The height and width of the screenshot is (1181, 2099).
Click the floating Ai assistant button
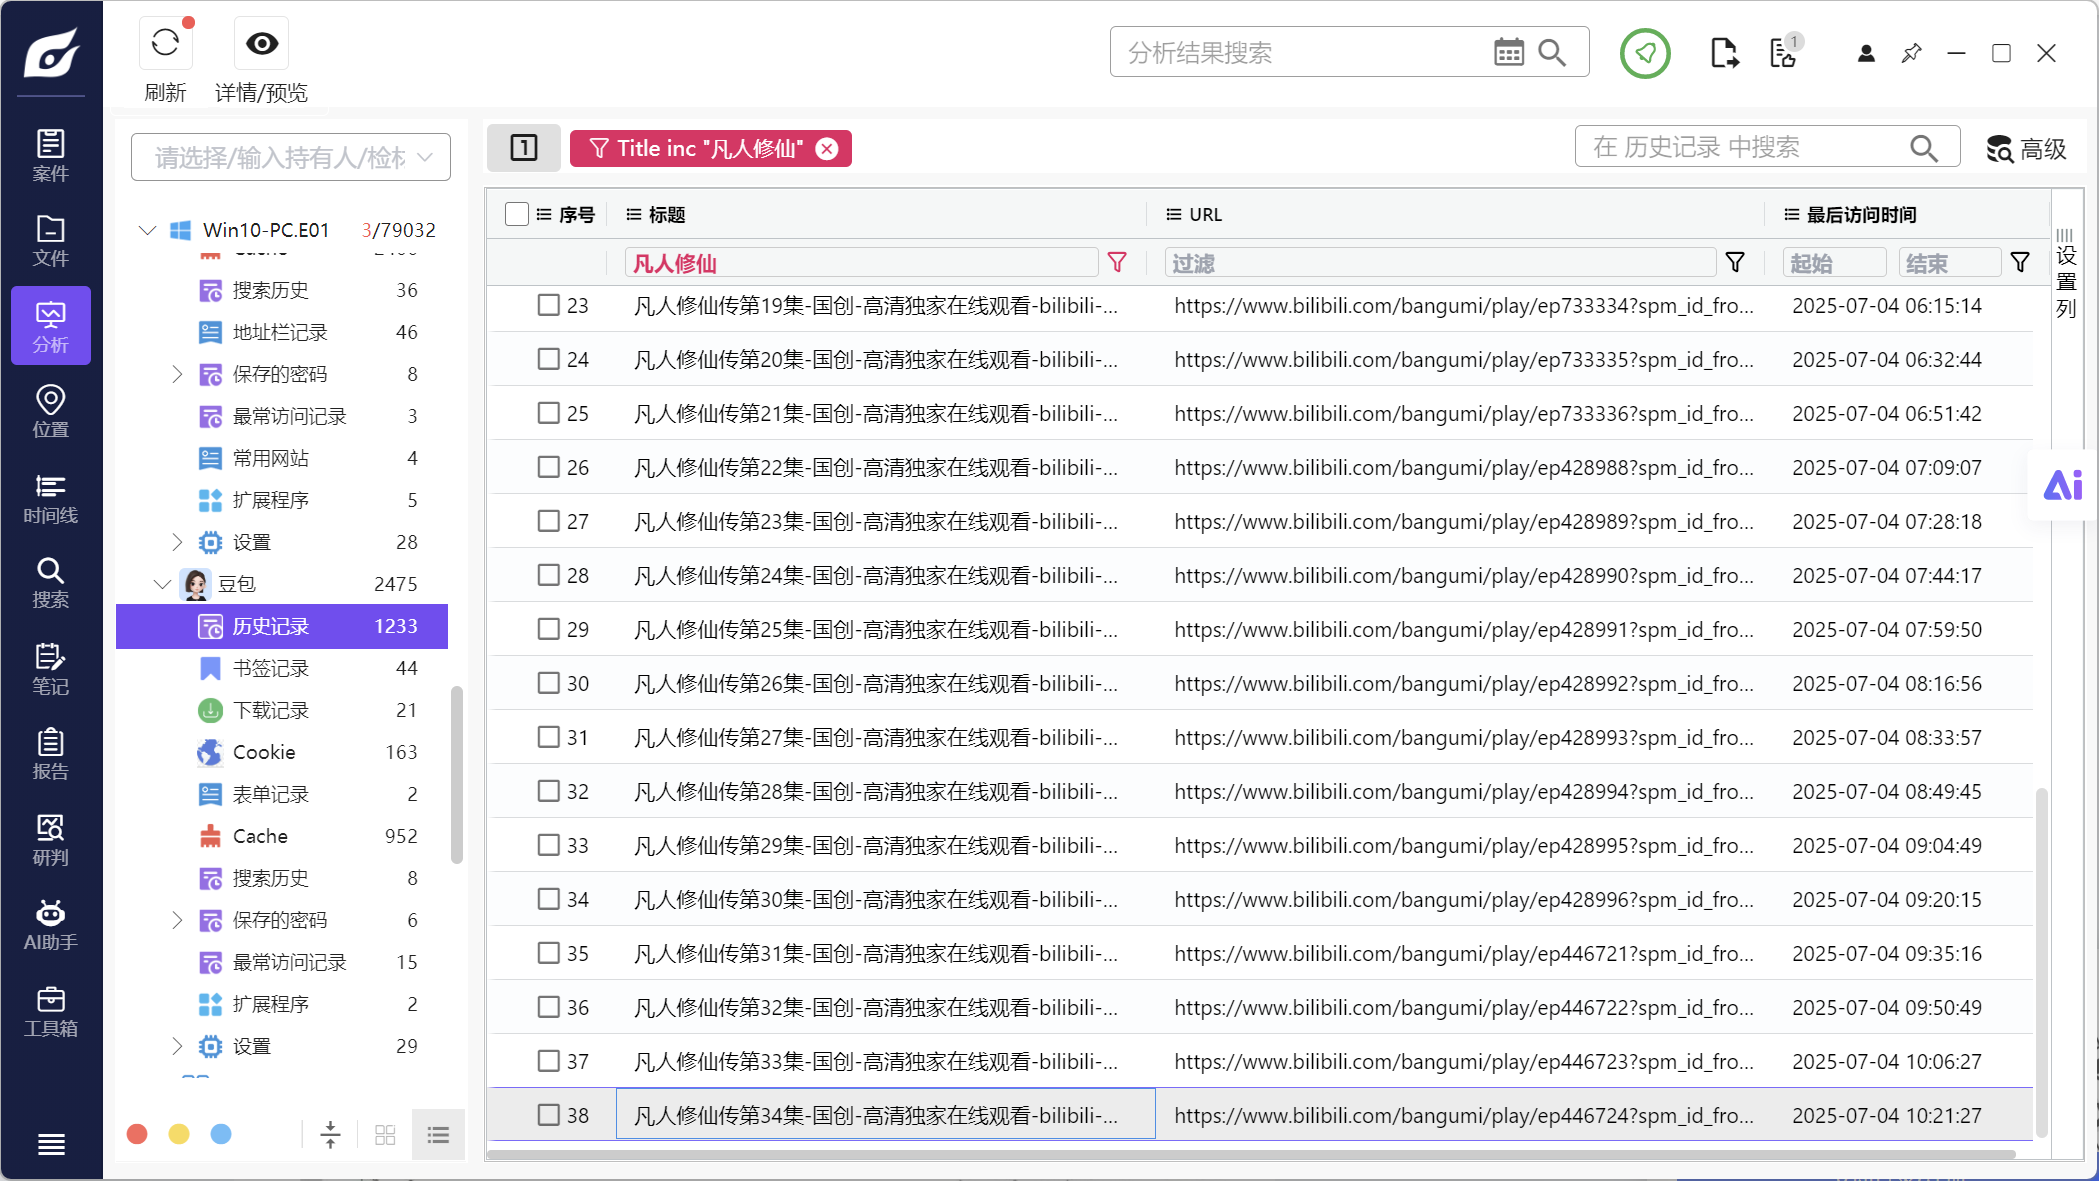coord(2062,486)
